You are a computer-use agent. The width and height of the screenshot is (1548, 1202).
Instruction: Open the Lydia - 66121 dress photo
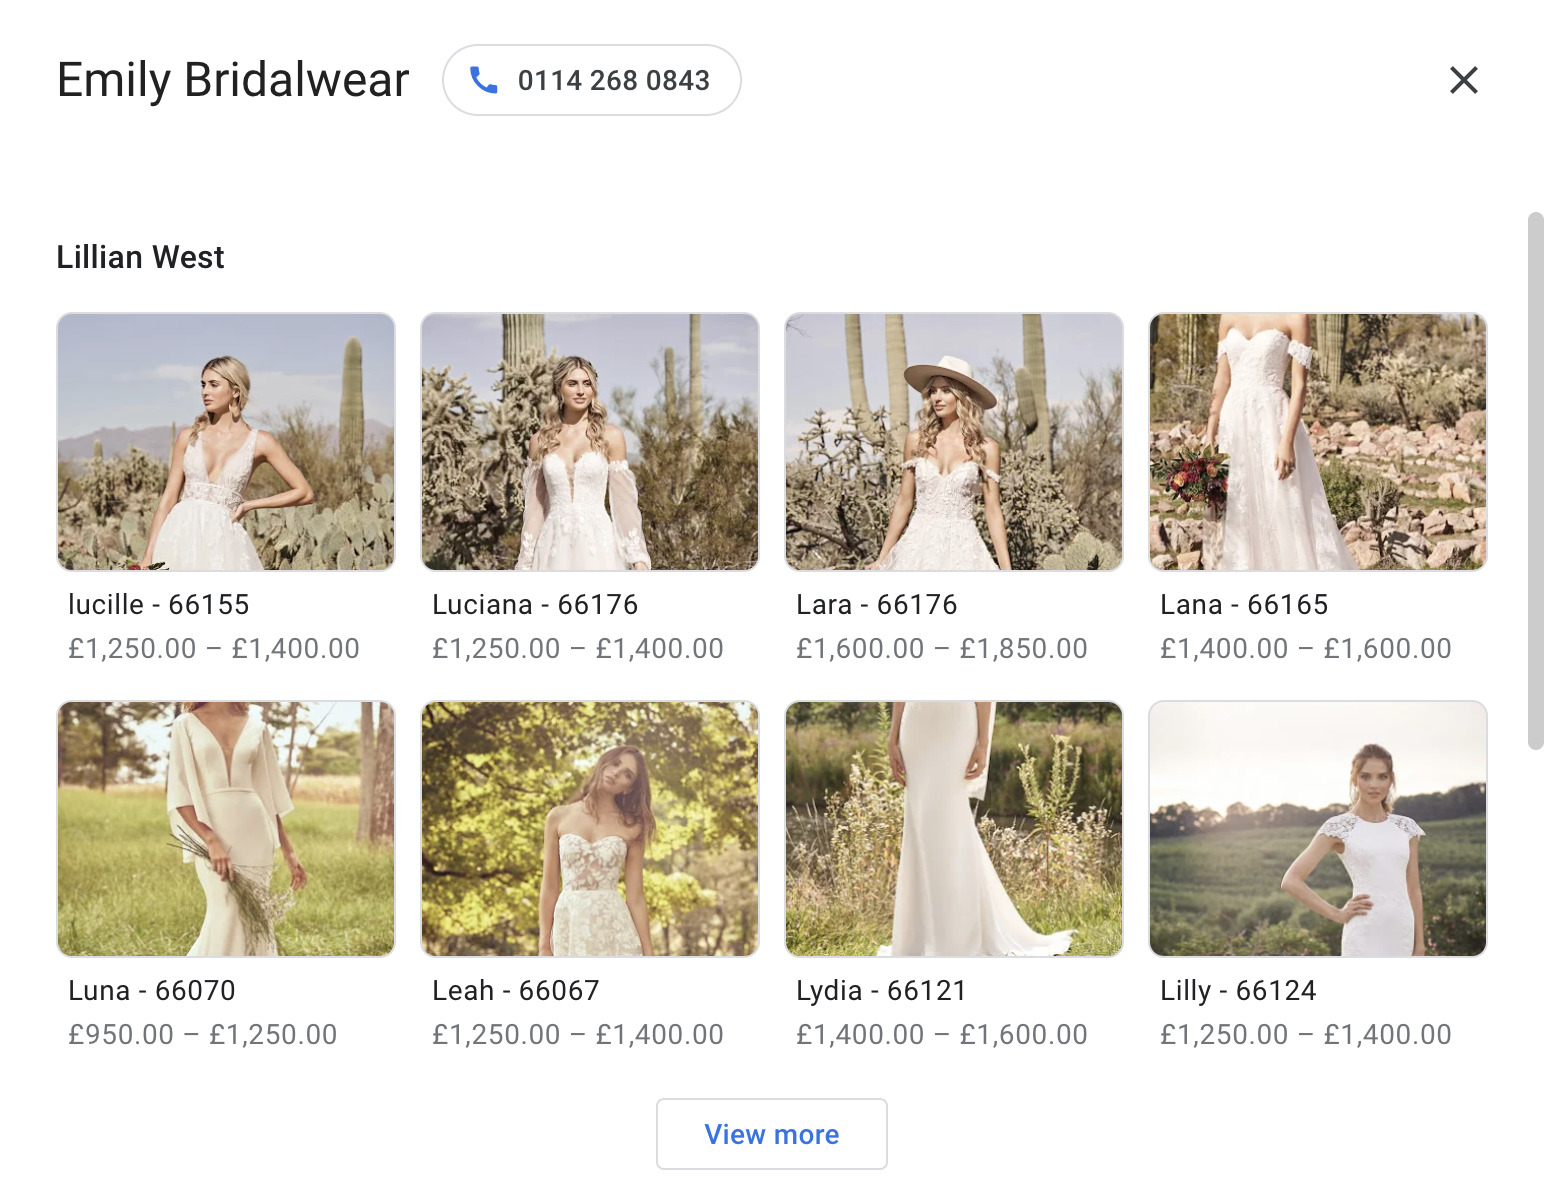[x=954, y=829]
